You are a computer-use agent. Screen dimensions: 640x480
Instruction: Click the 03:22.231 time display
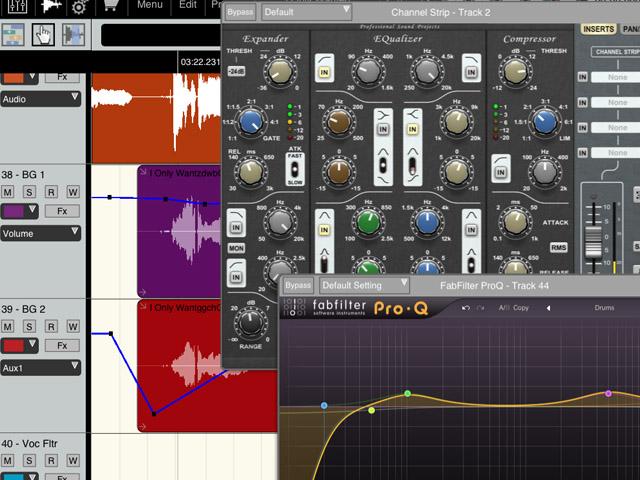click(200, 62)
